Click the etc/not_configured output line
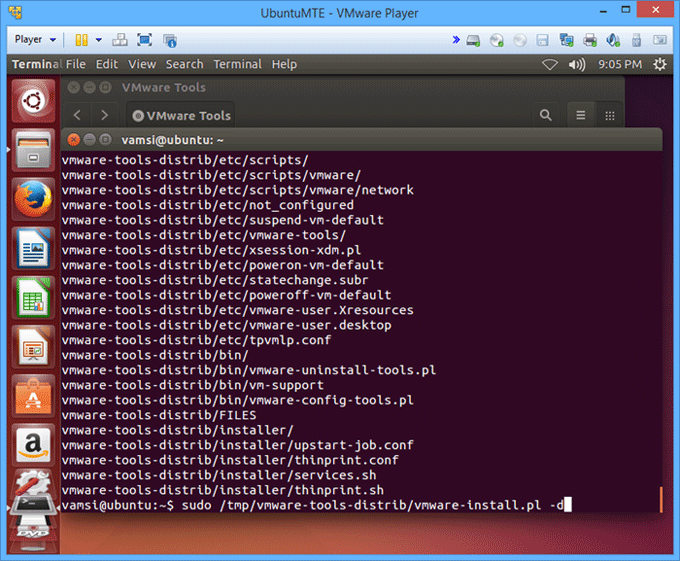Viewport: 680px width, 561px height. (207, 205)
